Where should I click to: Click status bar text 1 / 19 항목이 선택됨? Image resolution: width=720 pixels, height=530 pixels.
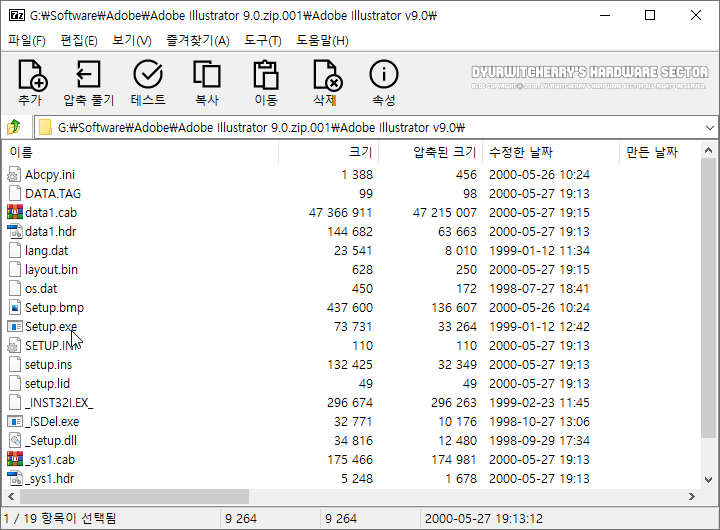(60, 519)
